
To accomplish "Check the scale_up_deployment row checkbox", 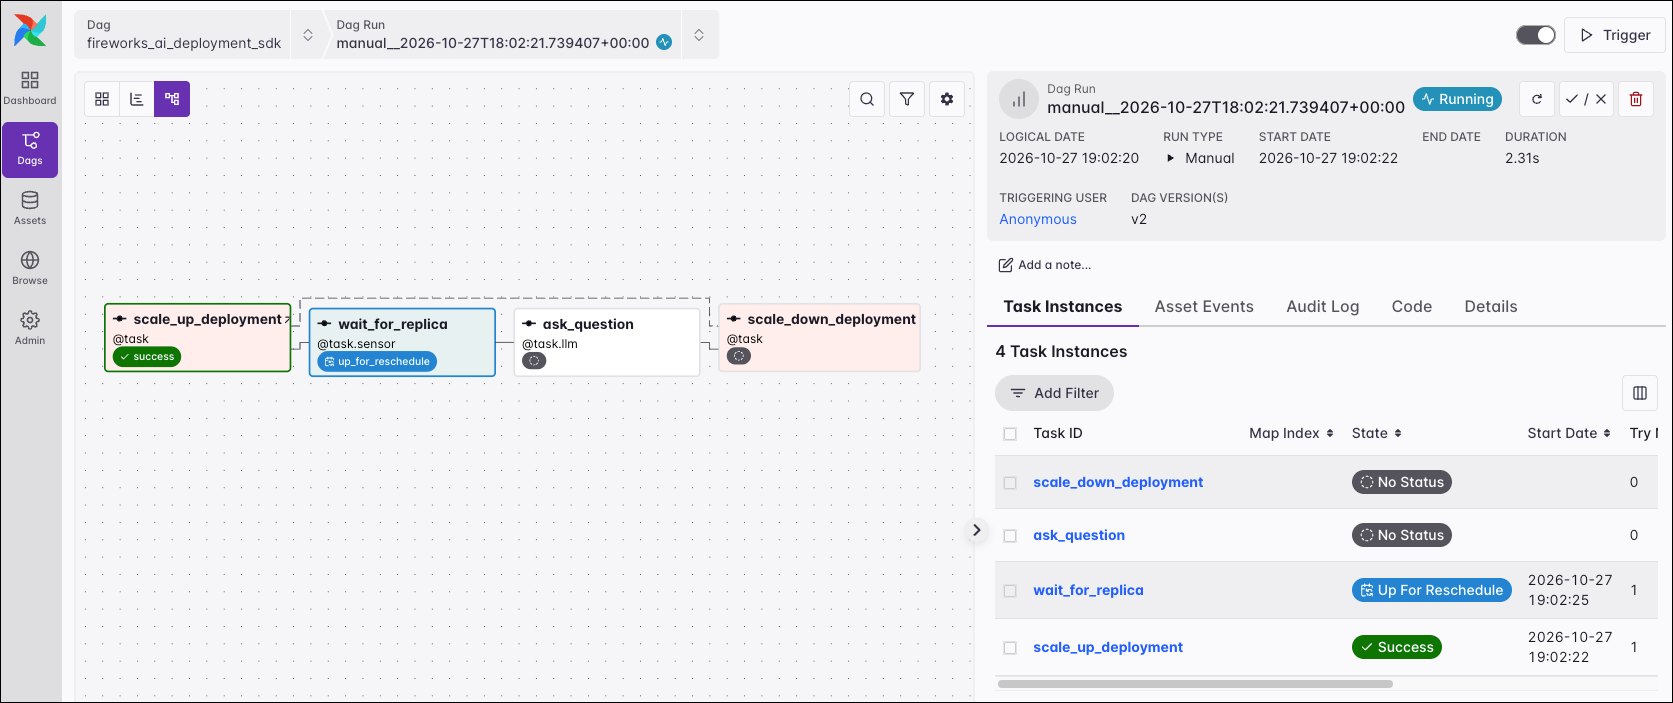I will pyautogui.click(x=1010, y=648).
